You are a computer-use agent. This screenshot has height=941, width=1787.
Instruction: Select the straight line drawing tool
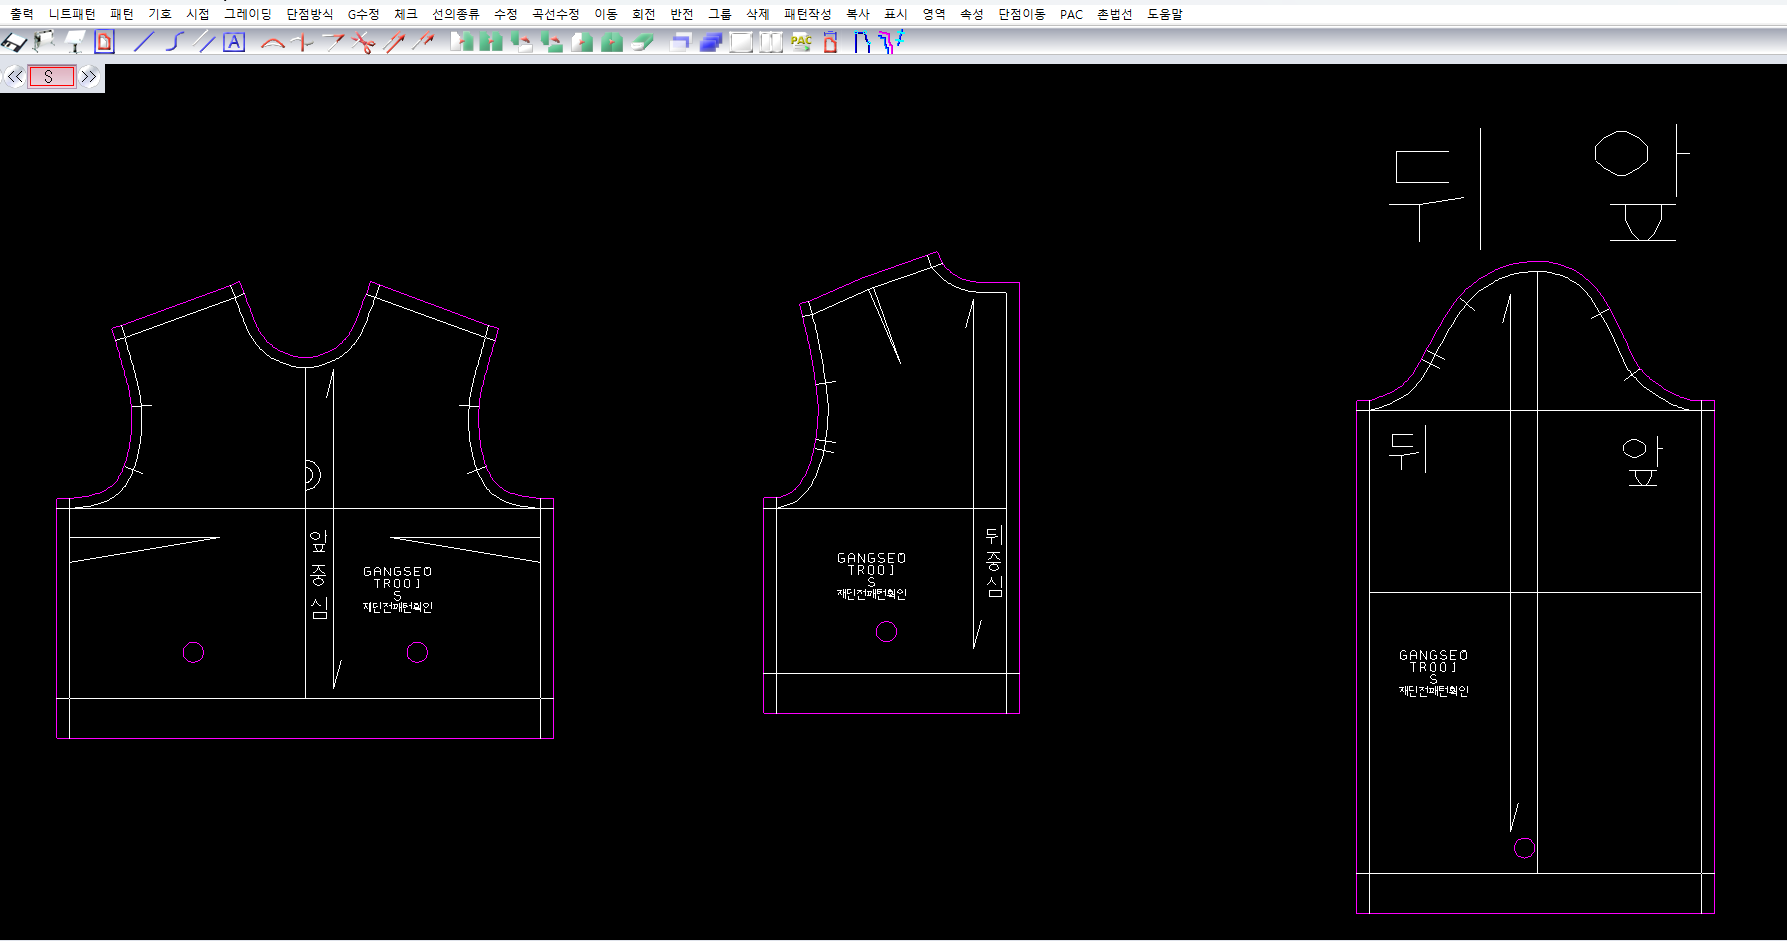tap(144, 42)
